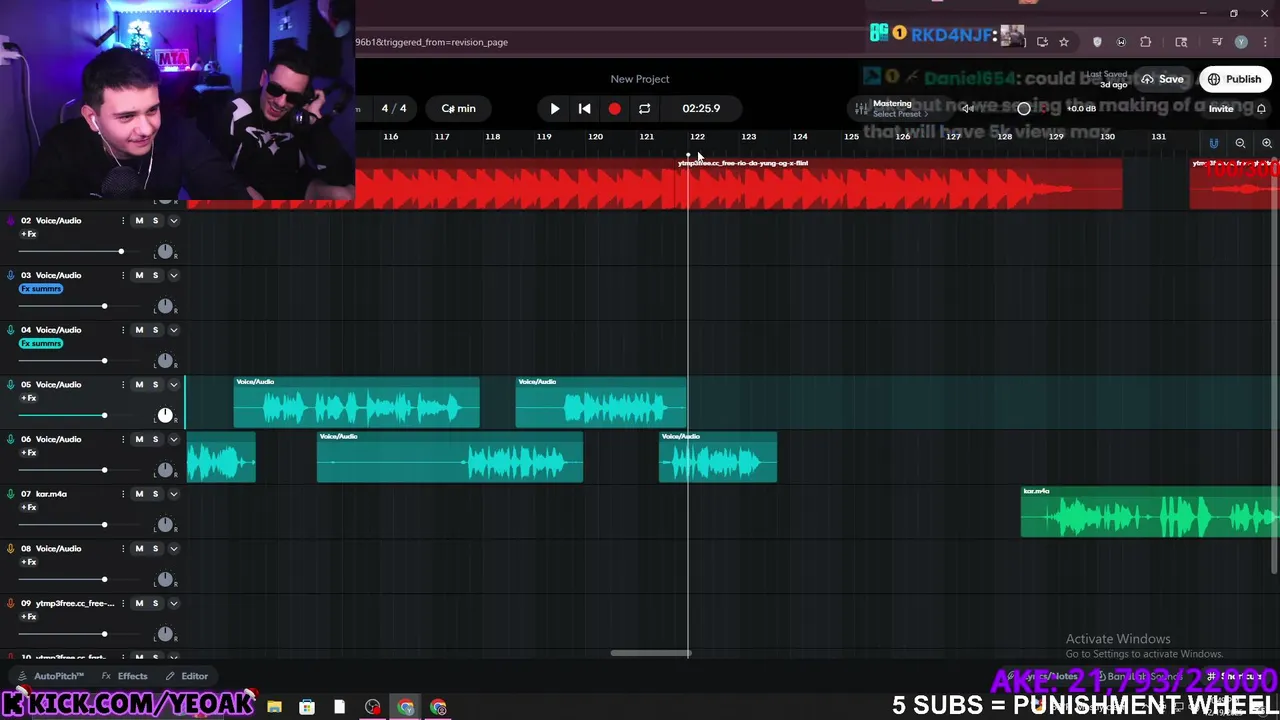The height and width of the screenshot is (720, 1280).
Task: Open the three-dot menu of track 02
Action: tap(123, 220)
